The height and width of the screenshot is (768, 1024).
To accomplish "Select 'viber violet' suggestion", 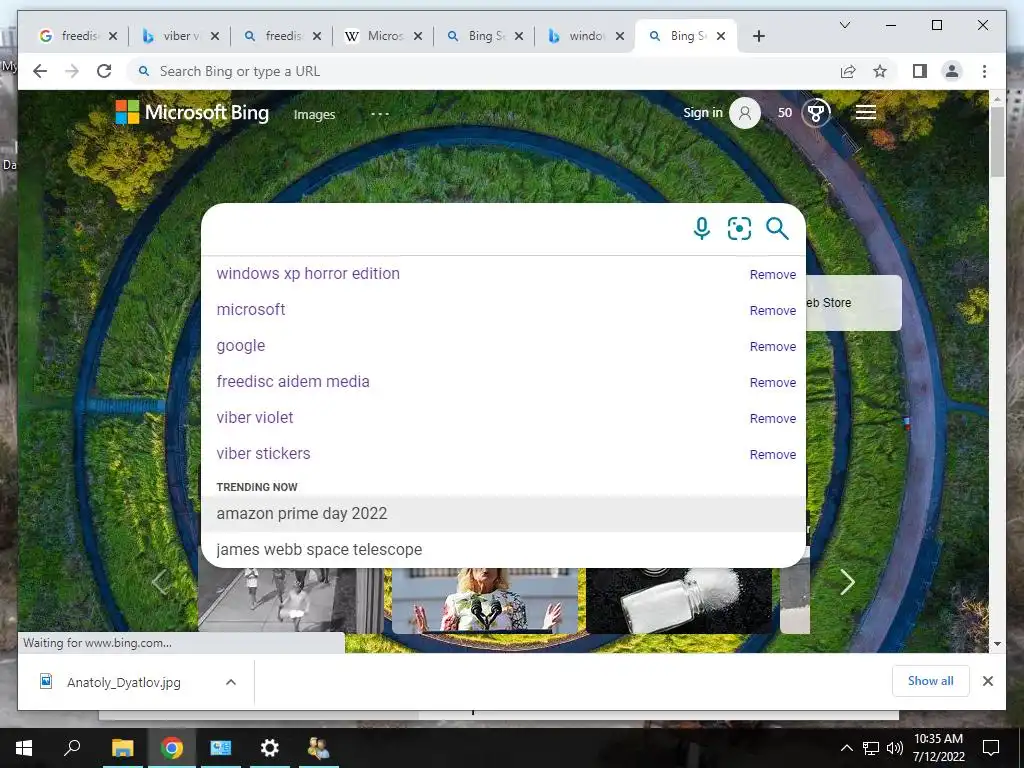I will (x=255, y=417).
